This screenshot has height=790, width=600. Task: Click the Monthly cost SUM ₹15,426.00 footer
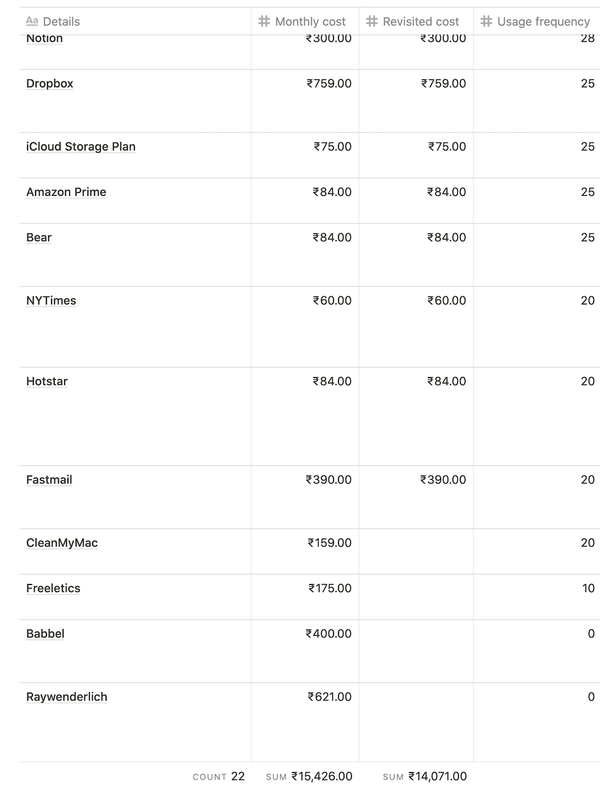[309, 776]
